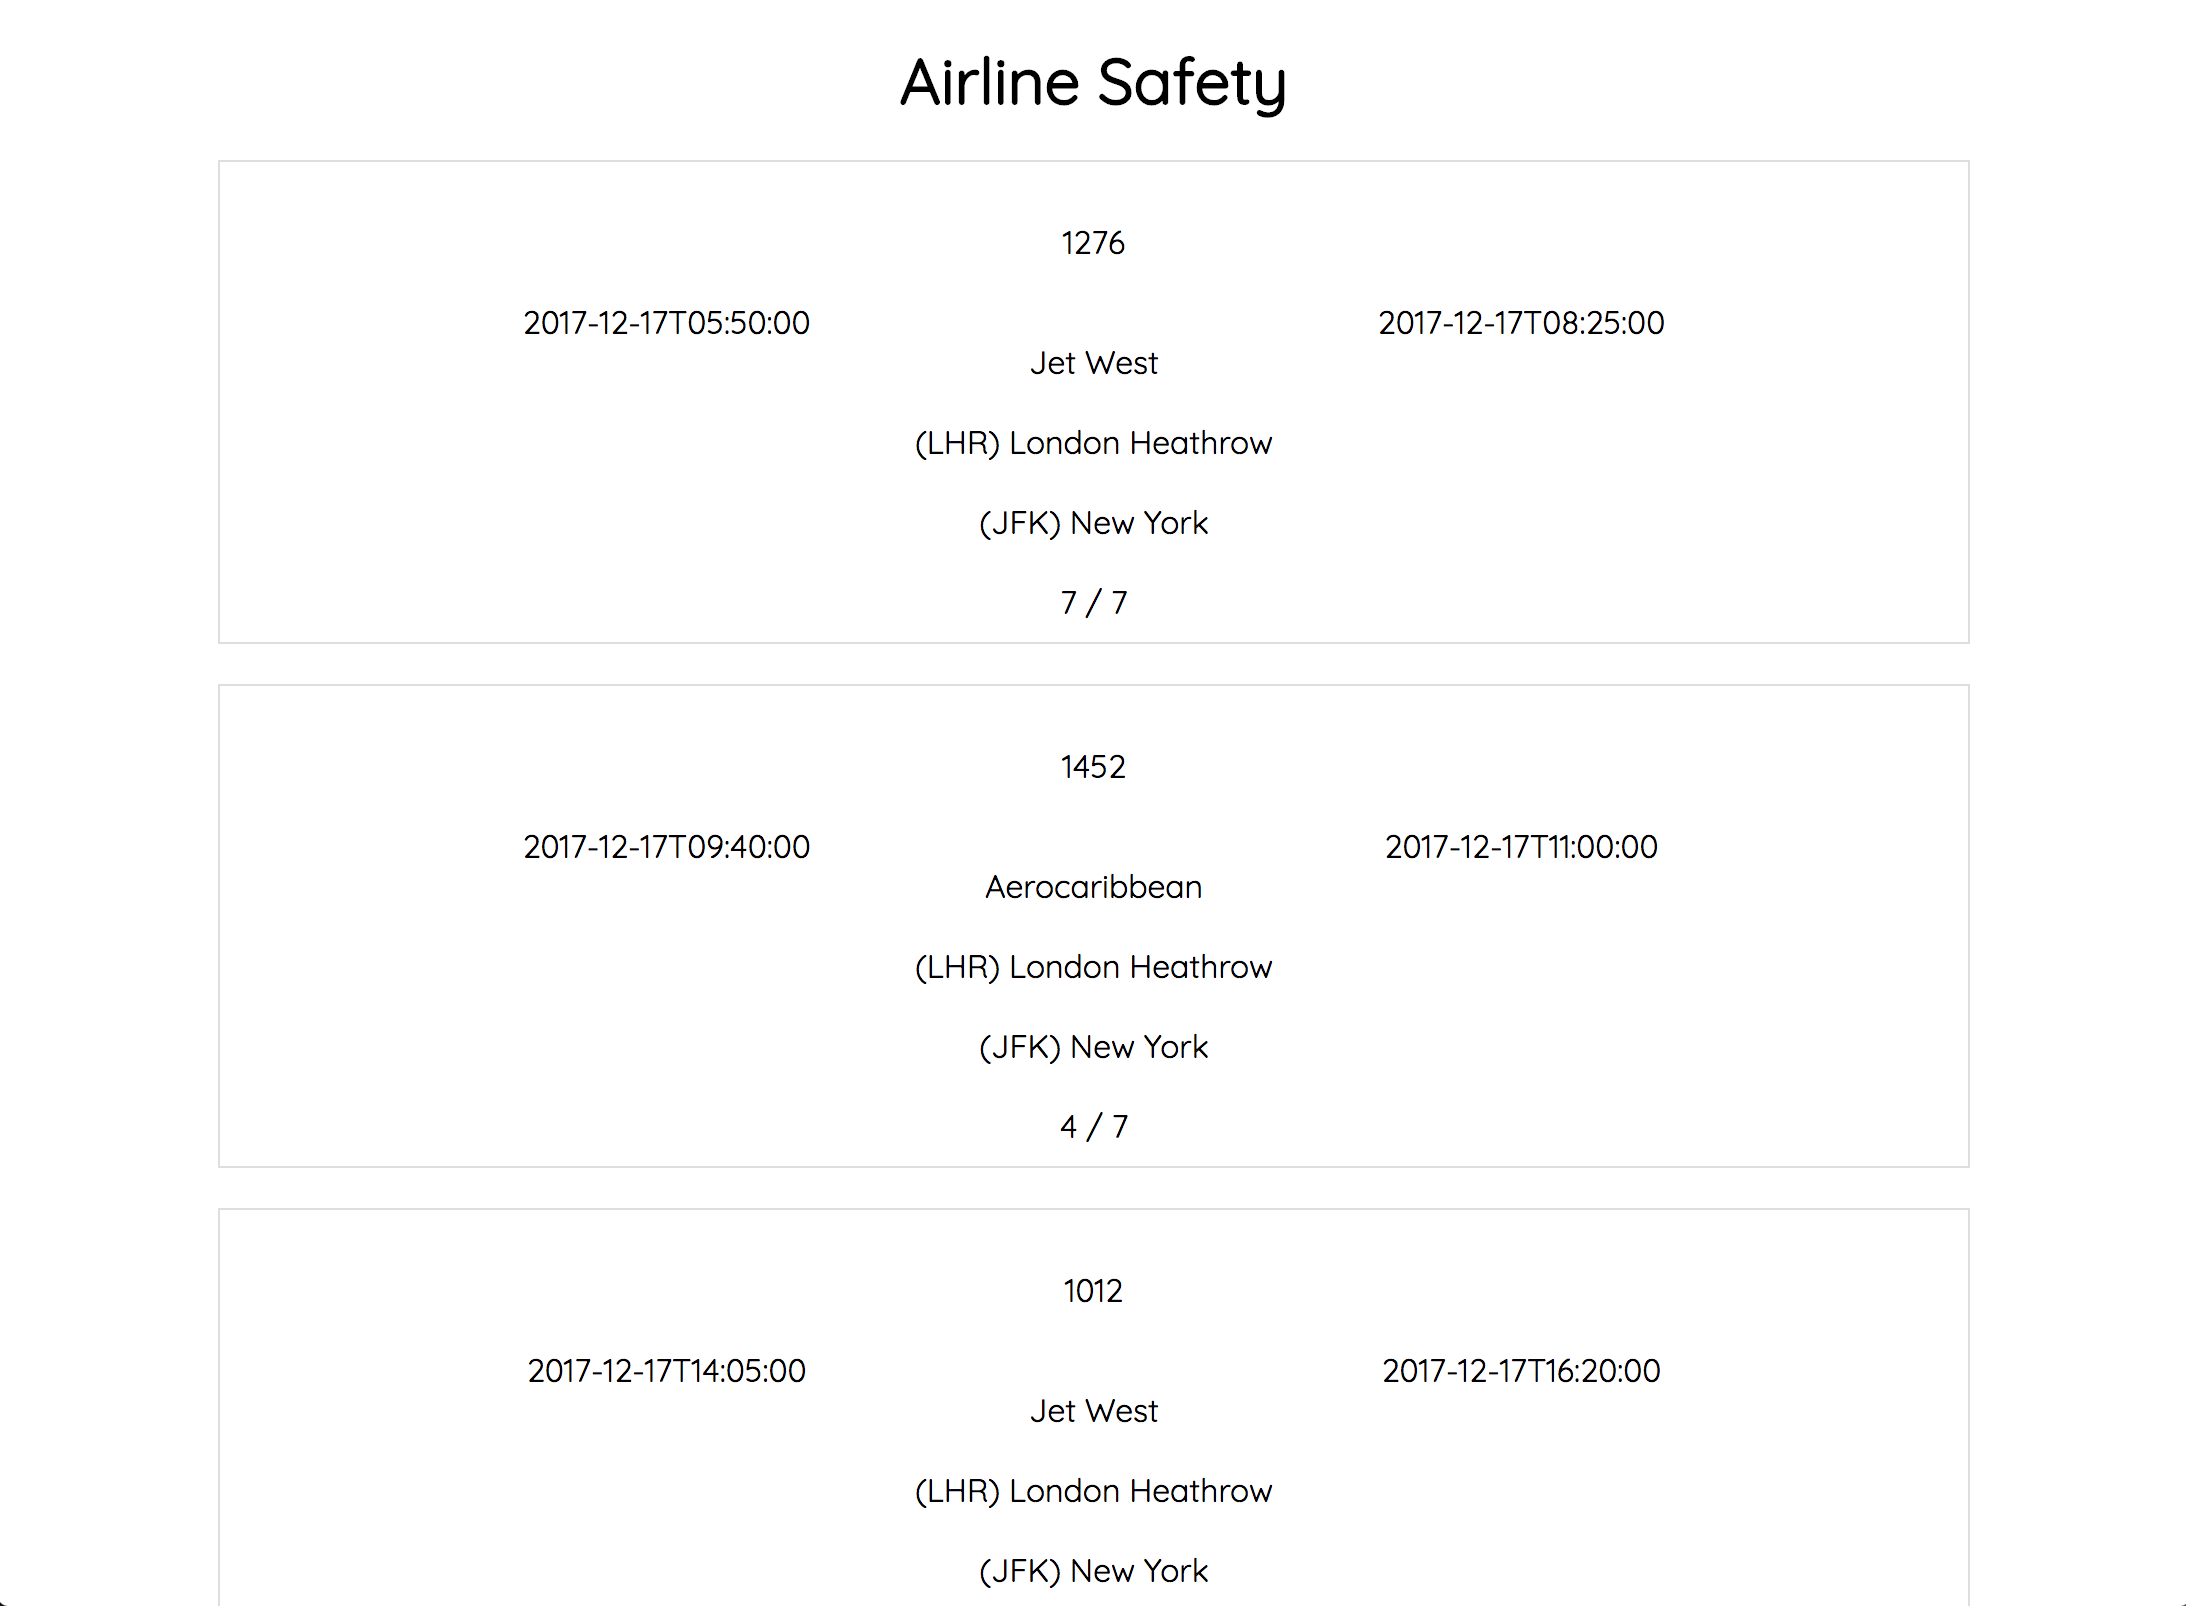Select flight number 1012

click(x=1093, y=1291)
